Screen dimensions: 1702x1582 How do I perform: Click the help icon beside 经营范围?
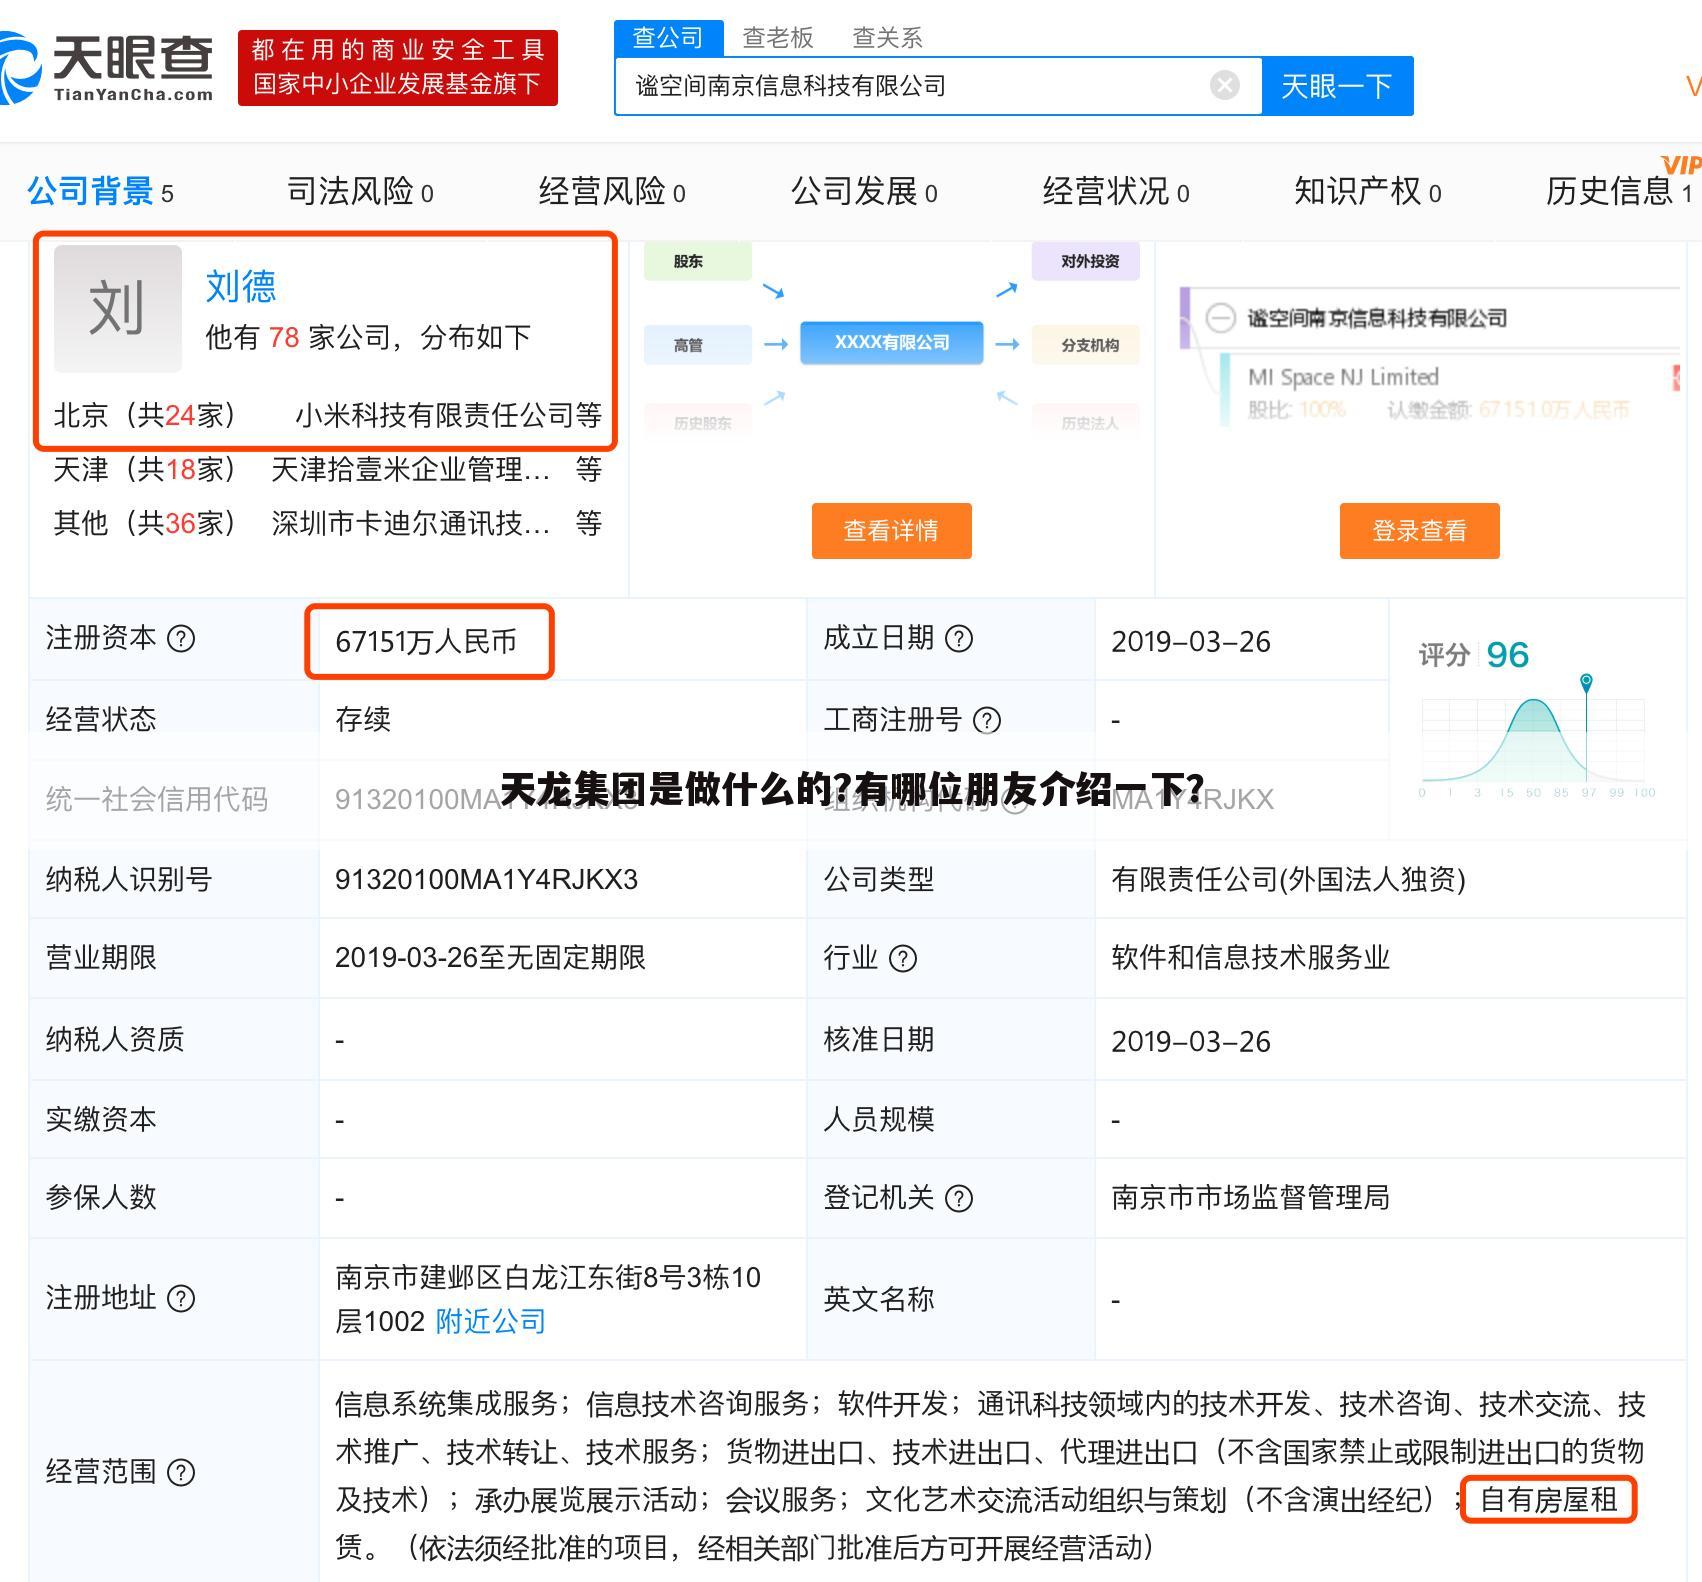[181, 1473]
